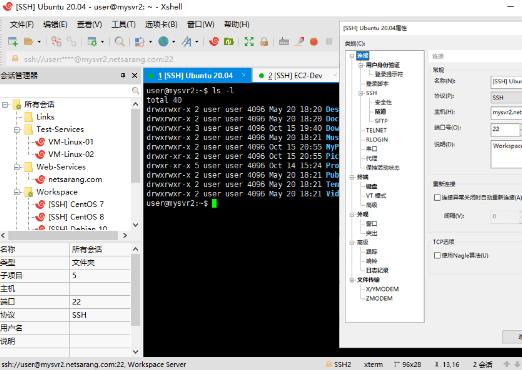Select SFTP in properties category tree
The width and height of the screenshot is (522, 370).
click(x=381, y=121)
